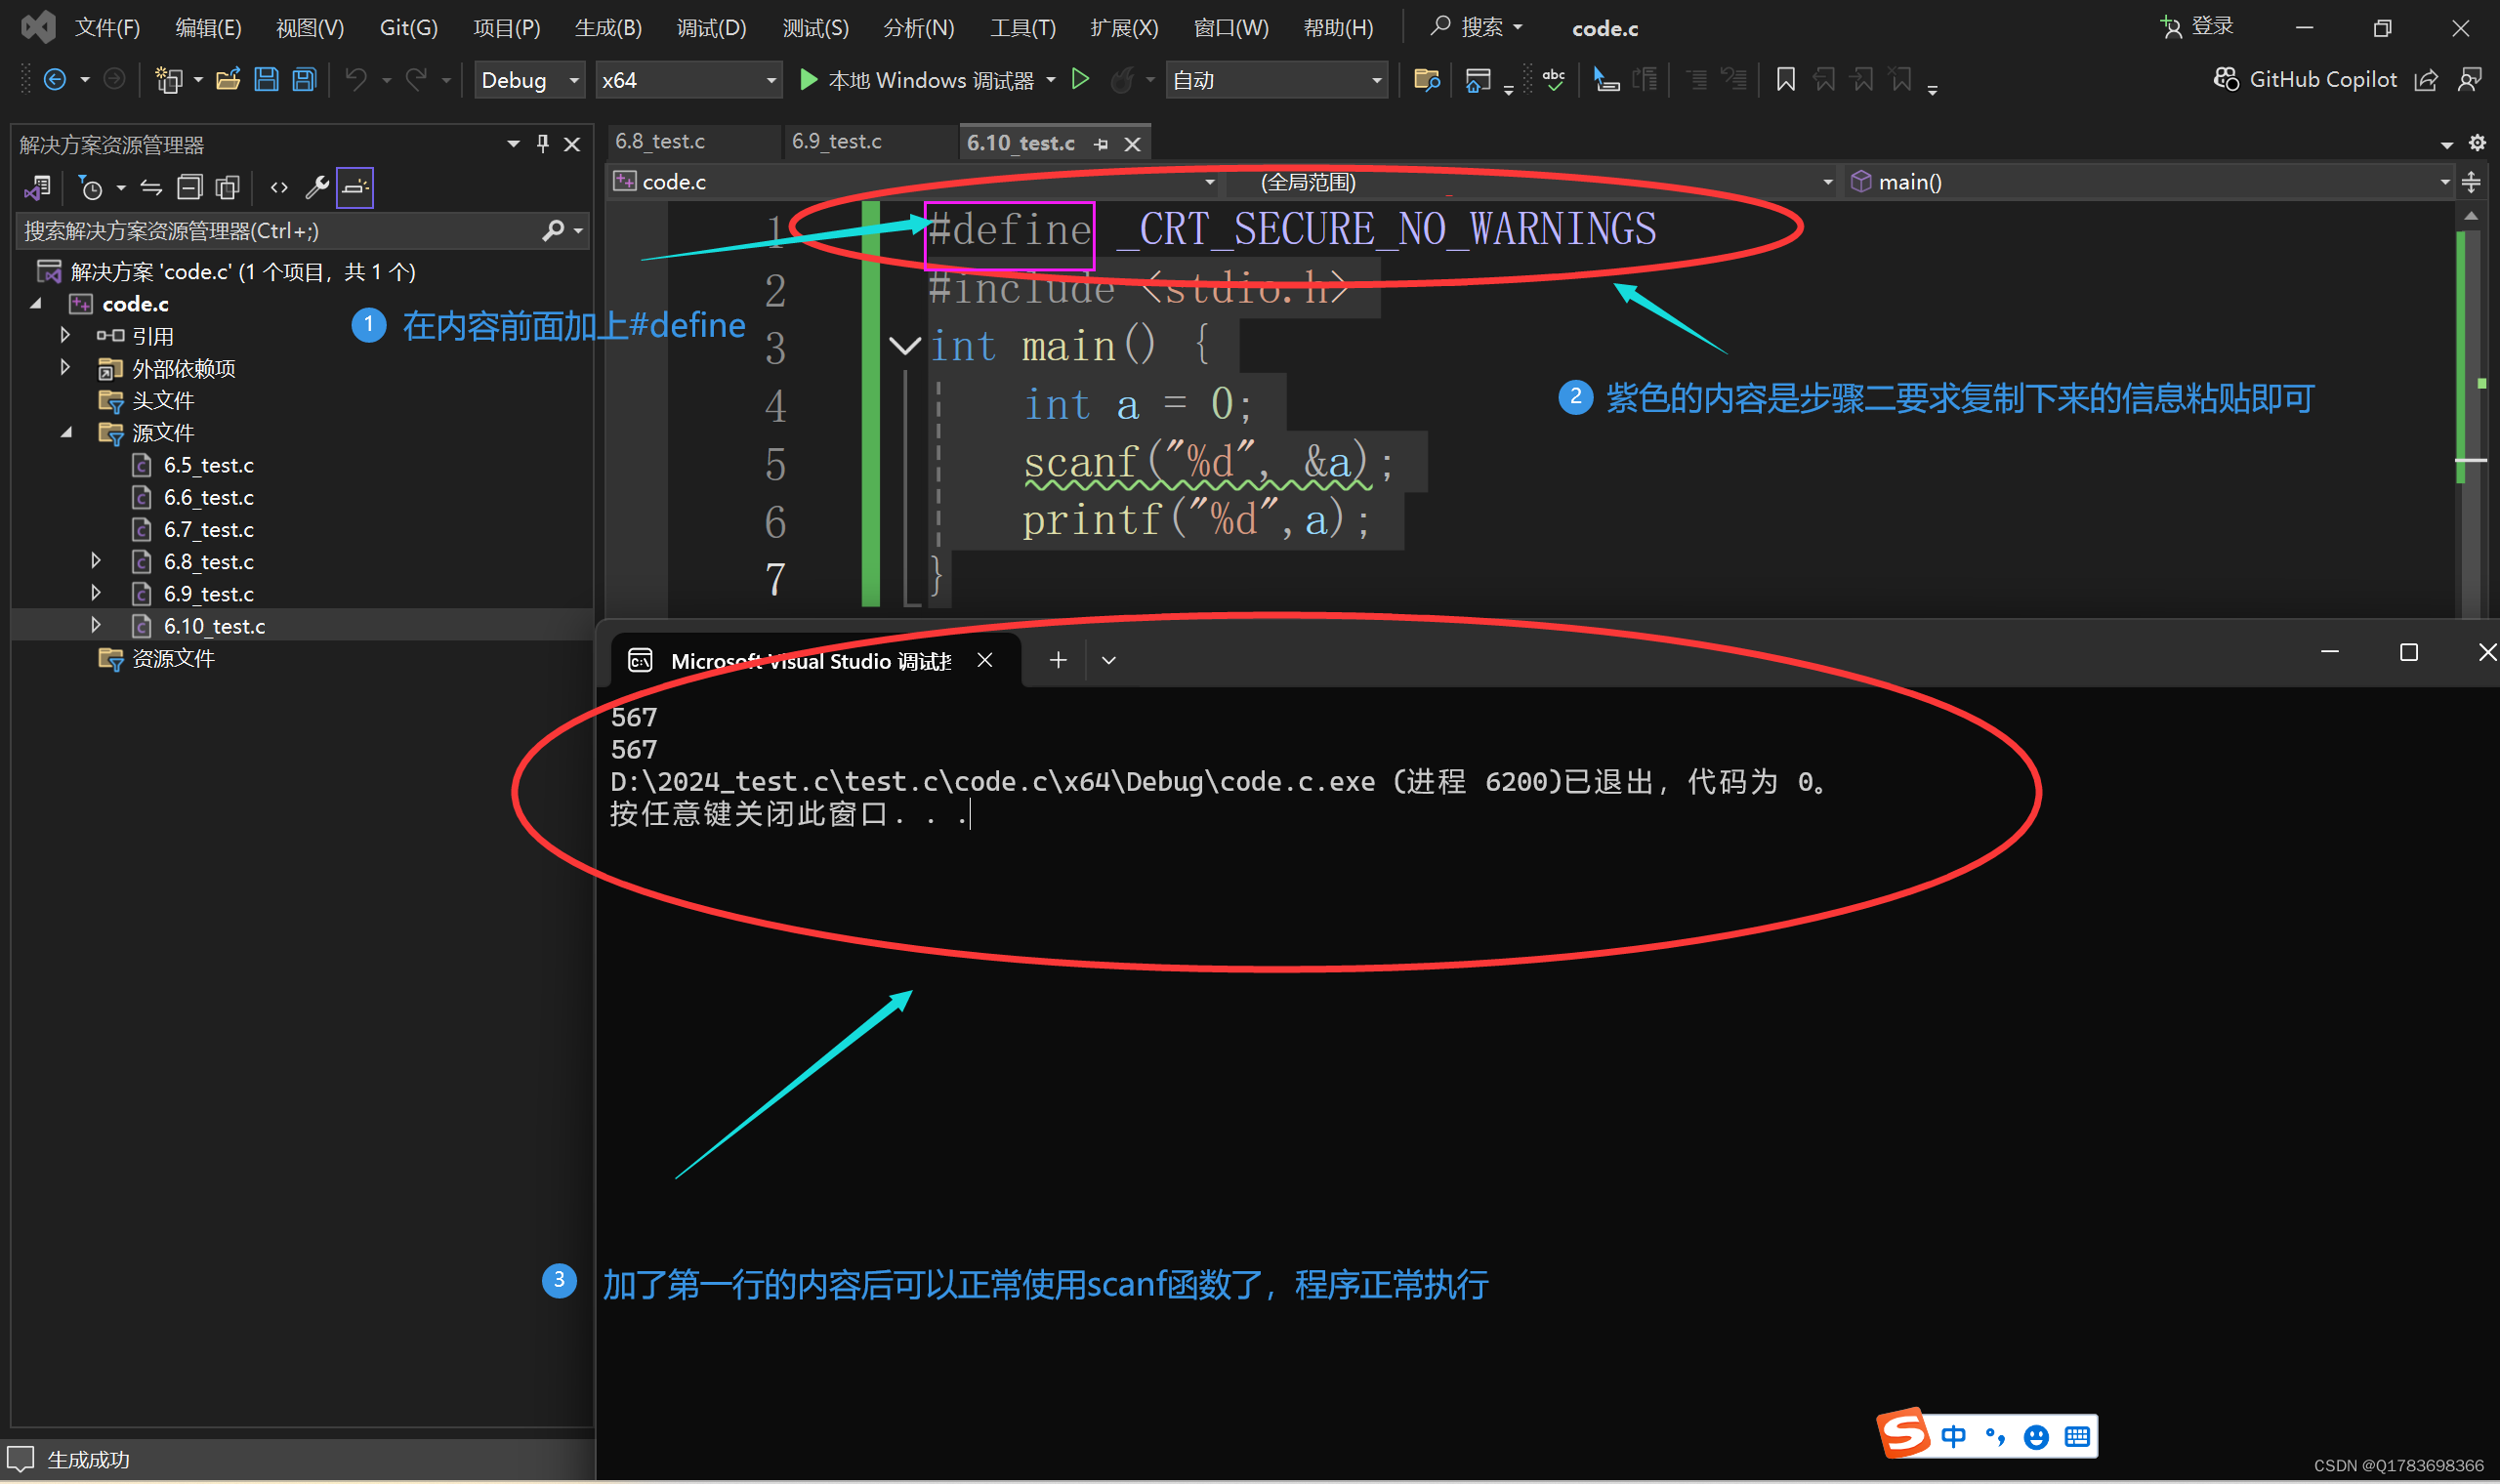Collapse the code.c project node
Viewport: 2500px width, 1484px height.
pyautogui.click(x=36, y=303)
